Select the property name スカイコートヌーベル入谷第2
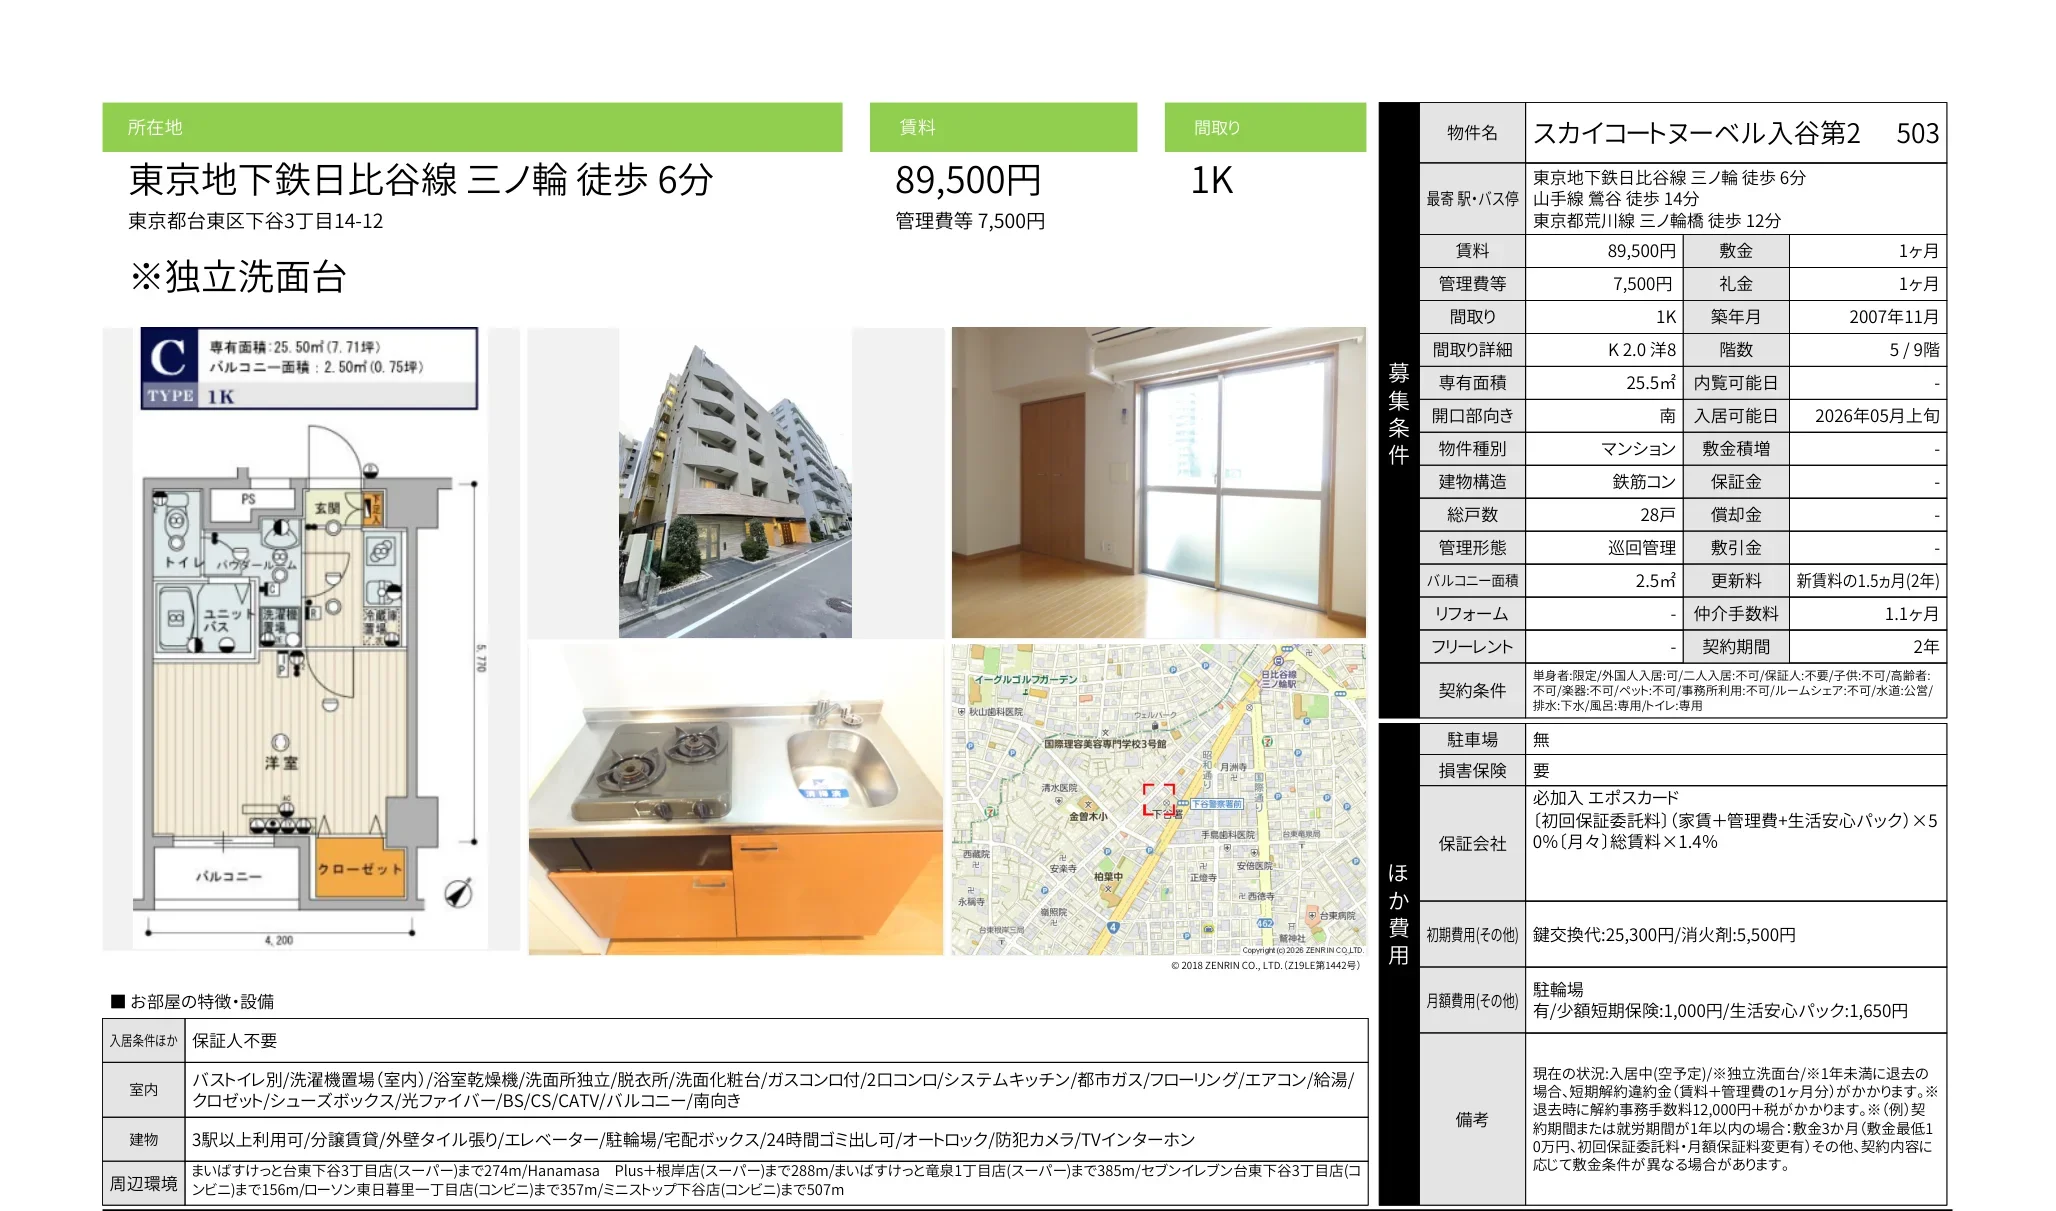This screenshot has width=2056, height=1211. (1696, 133)
